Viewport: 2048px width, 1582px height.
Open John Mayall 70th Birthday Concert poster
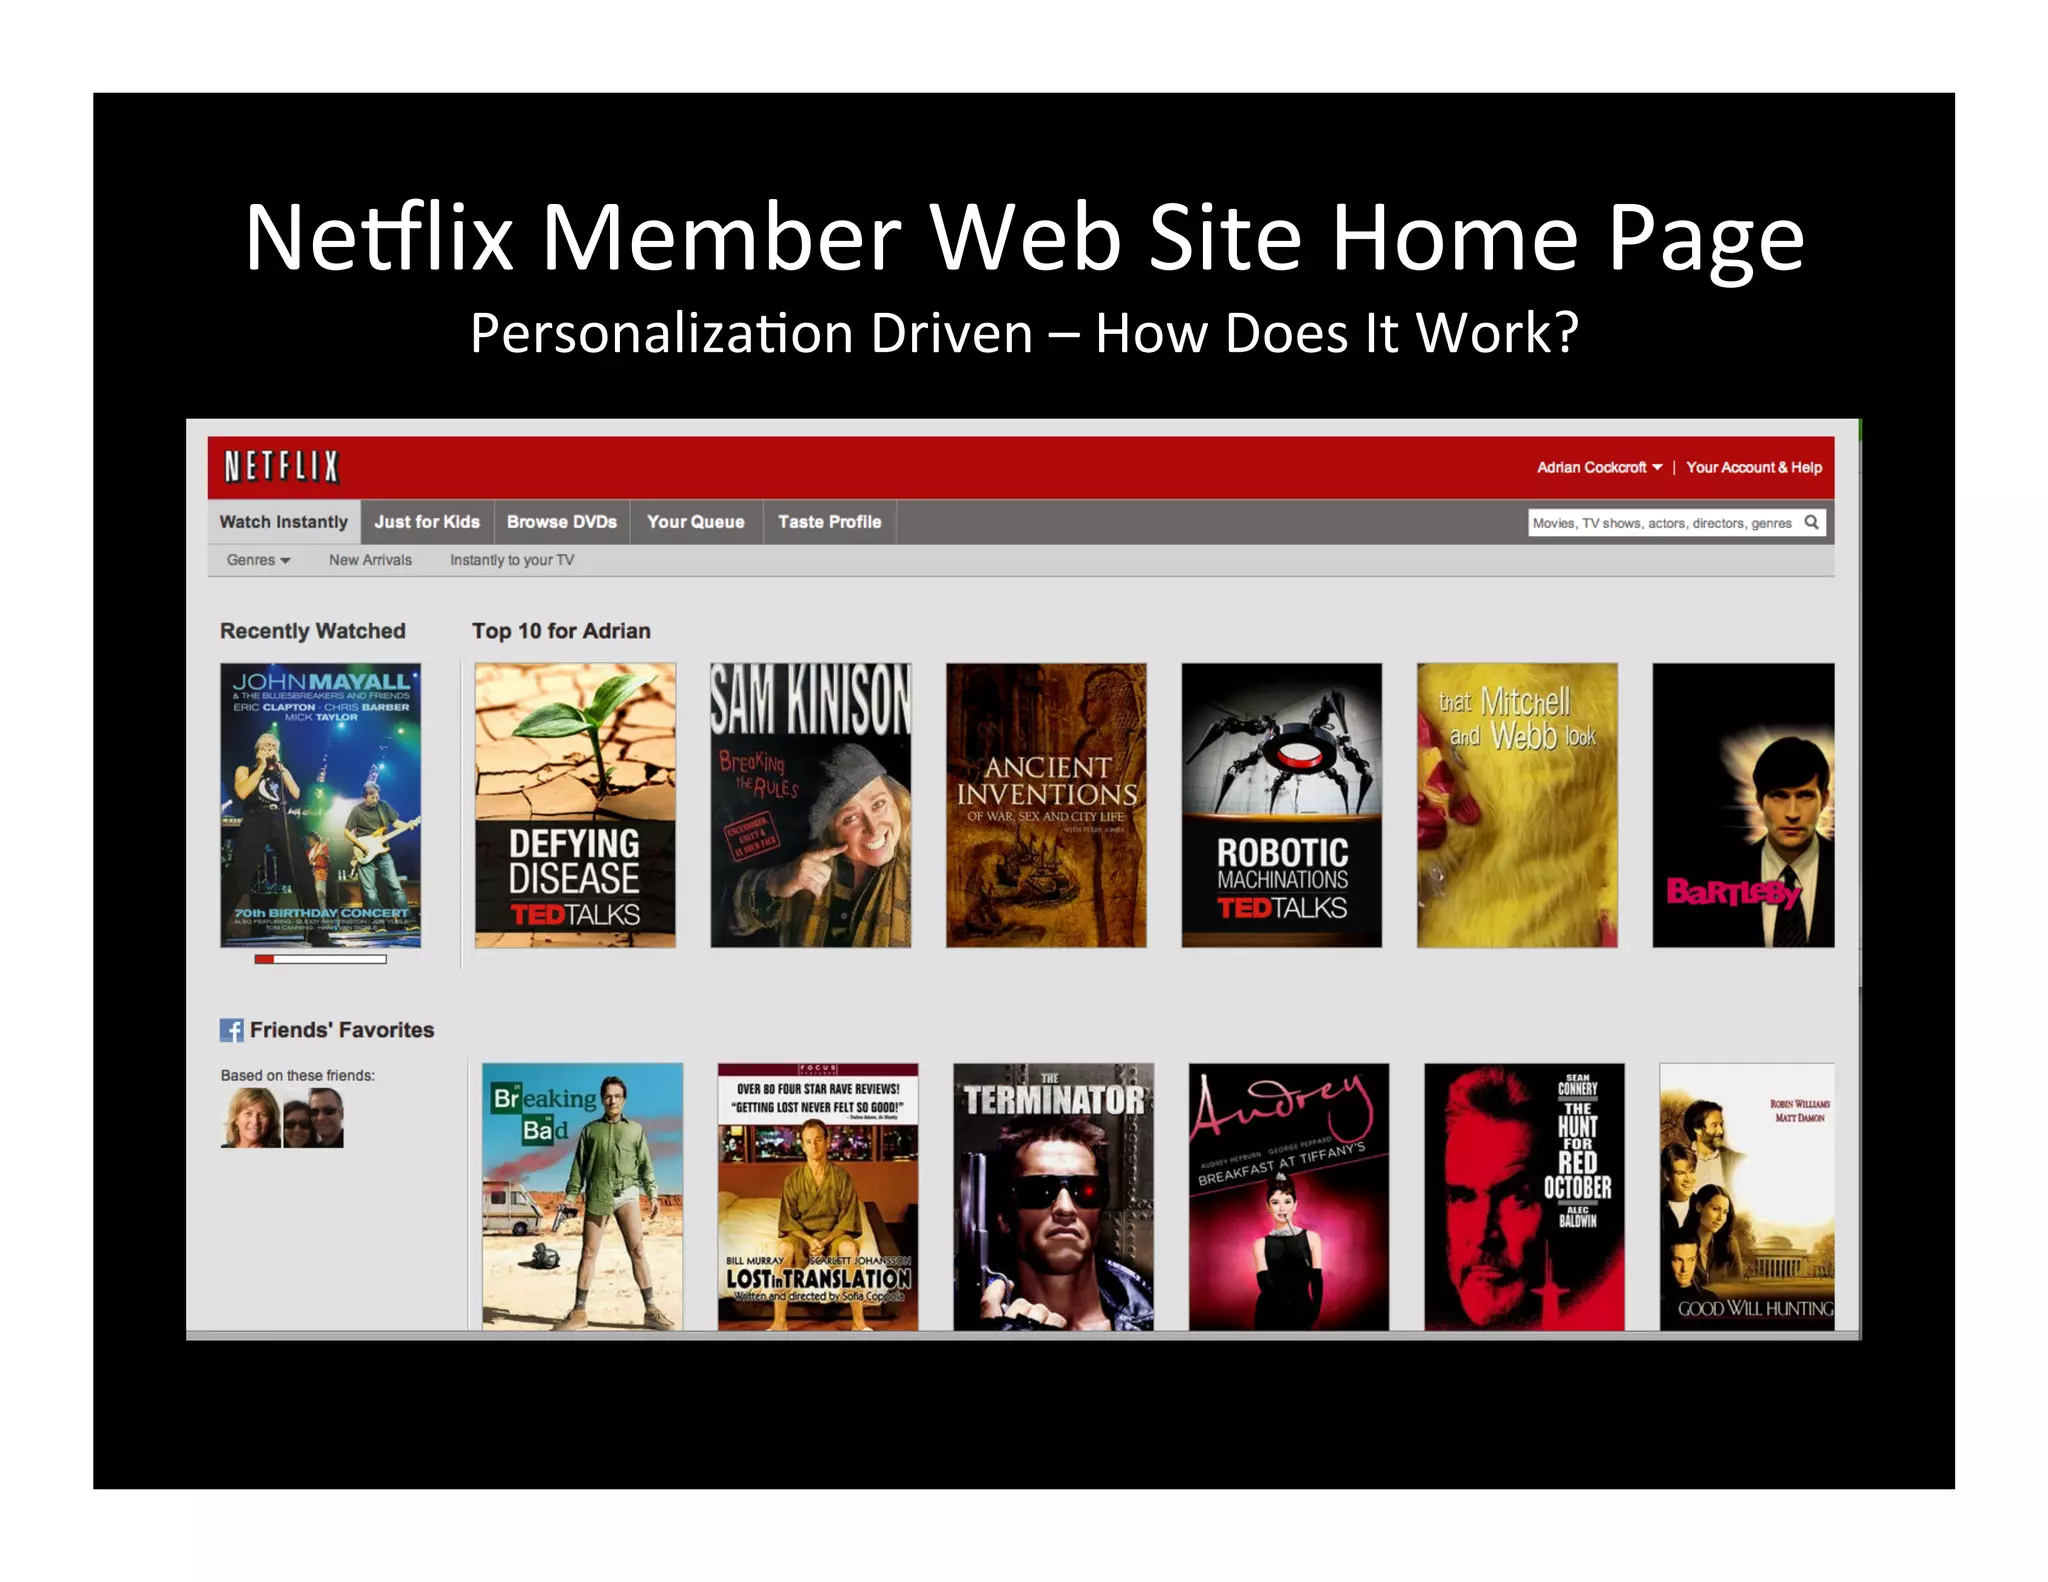point(320,805)
